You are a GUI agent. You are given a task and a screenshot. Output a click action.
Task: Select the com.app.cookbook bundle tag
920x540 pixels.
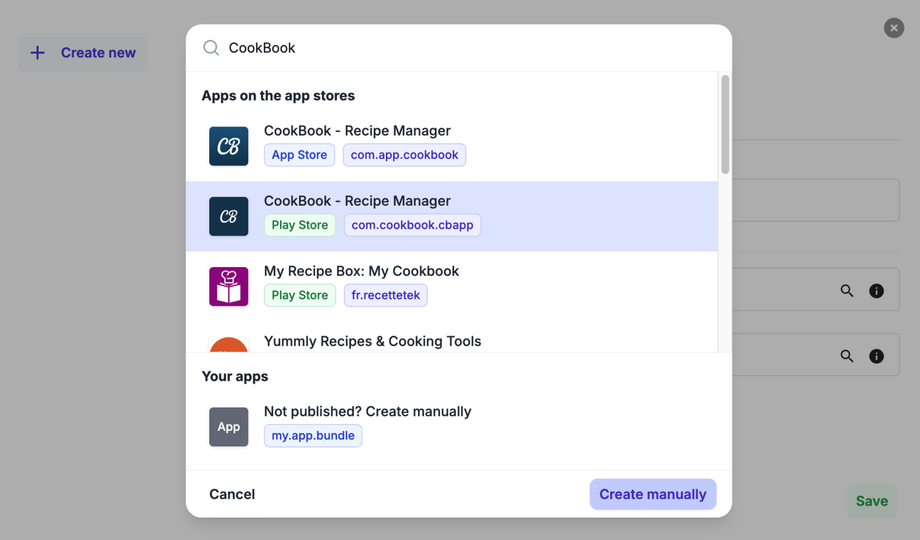click(404, 155)
